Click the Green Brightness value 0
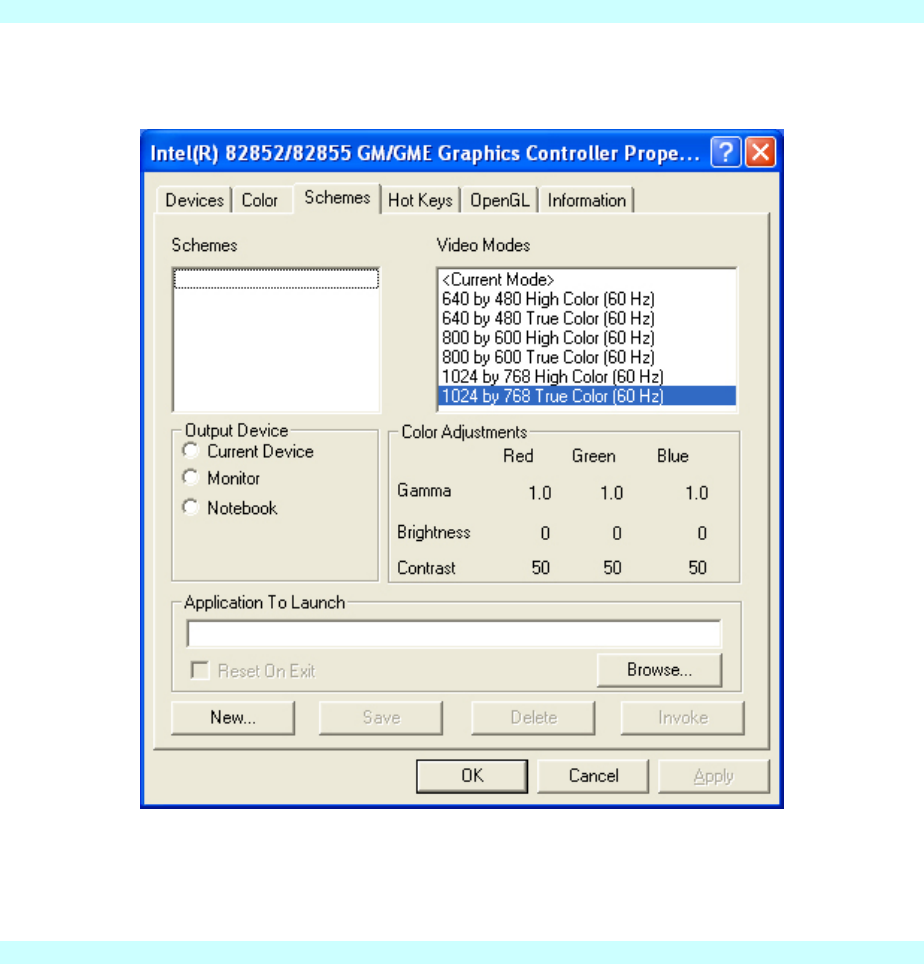Viewport: 924px width, 964px height. click(617, 533)
